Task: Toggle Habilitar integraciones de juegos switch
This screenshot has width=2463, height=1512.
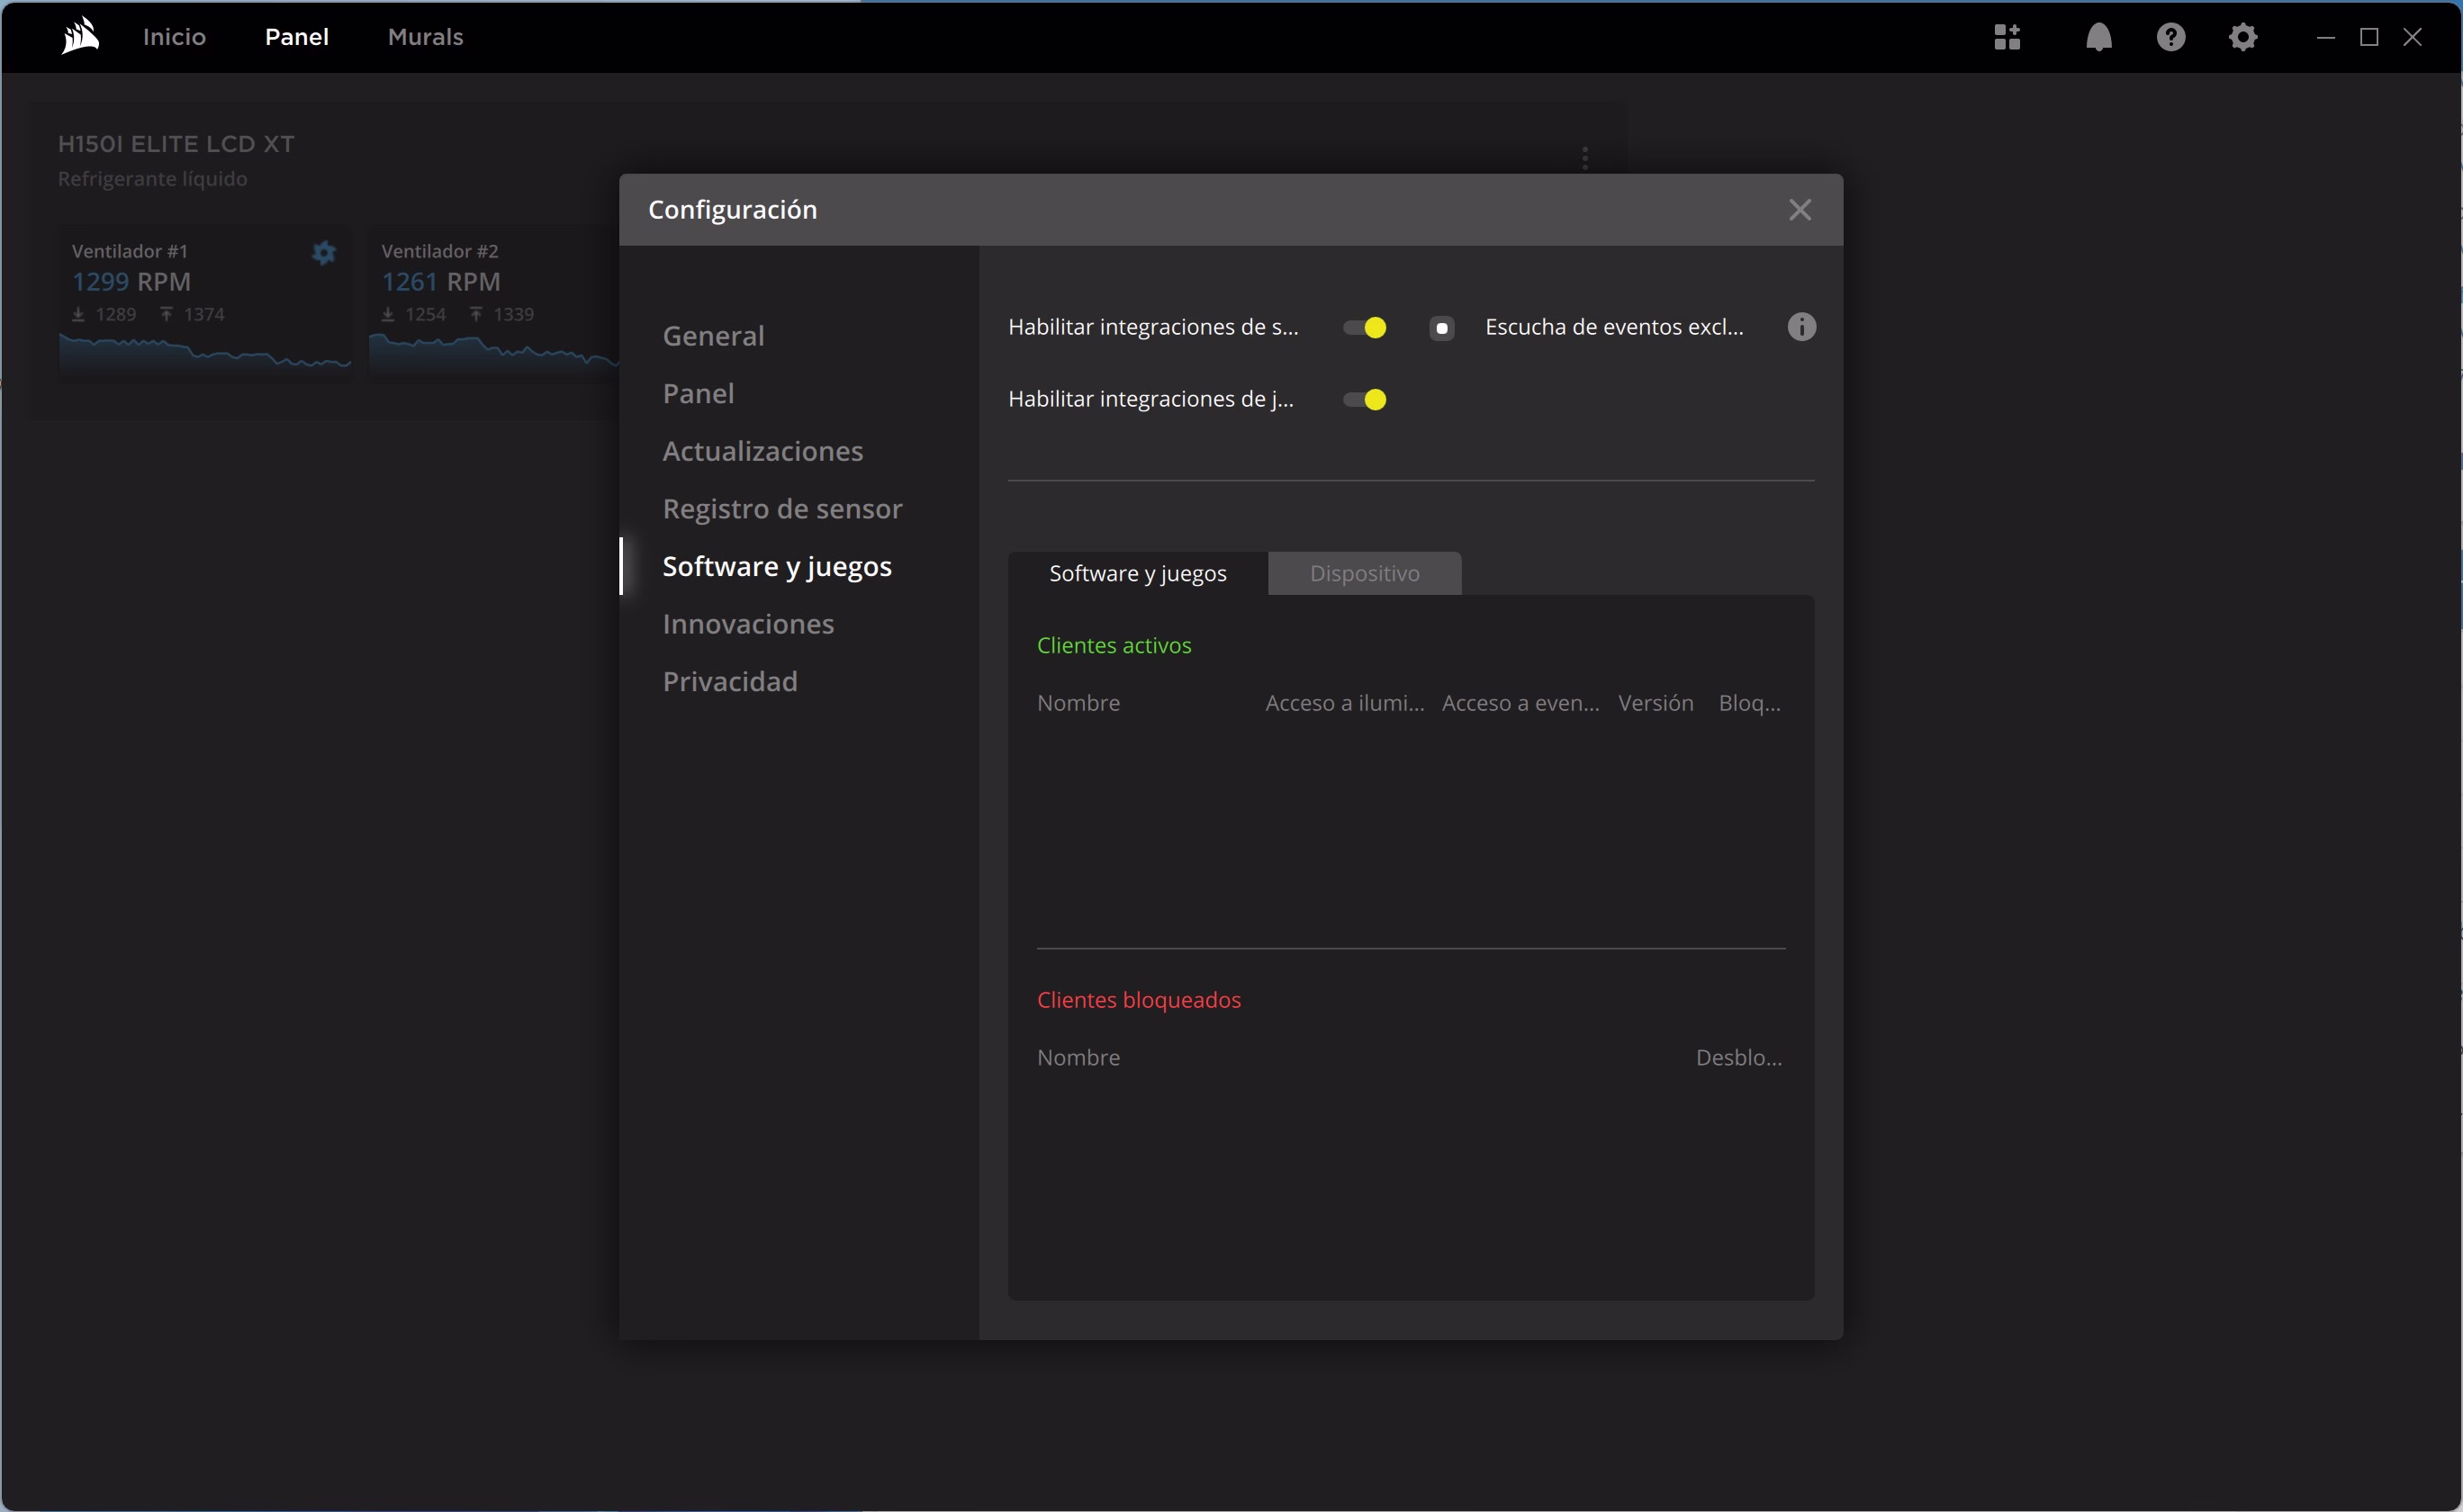Action: click(x=1365, y=400)
